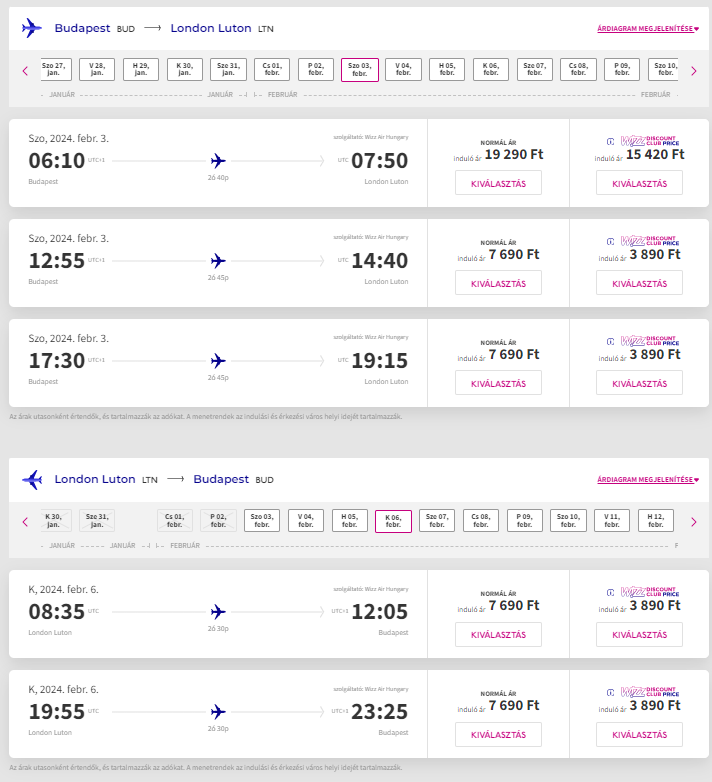The image size is (712, 782).
Task: Show previous outbound dates with left chevron
Action: [x=25, y=71]
